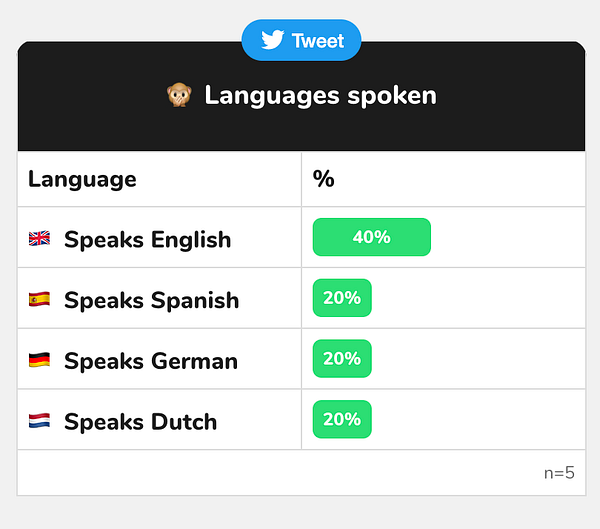Click the Twitter bird icon
Viewport: 600px width, 529px height.
pyautogui.click(x=272, y=41)
